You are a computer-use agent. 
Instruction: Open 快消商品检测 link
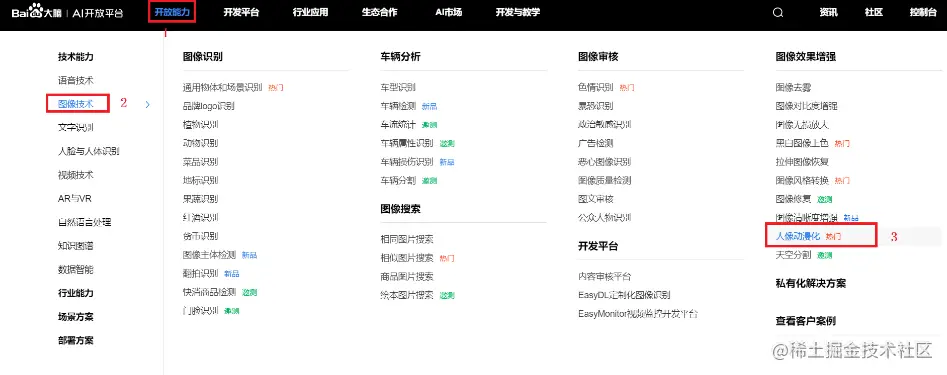209,292
